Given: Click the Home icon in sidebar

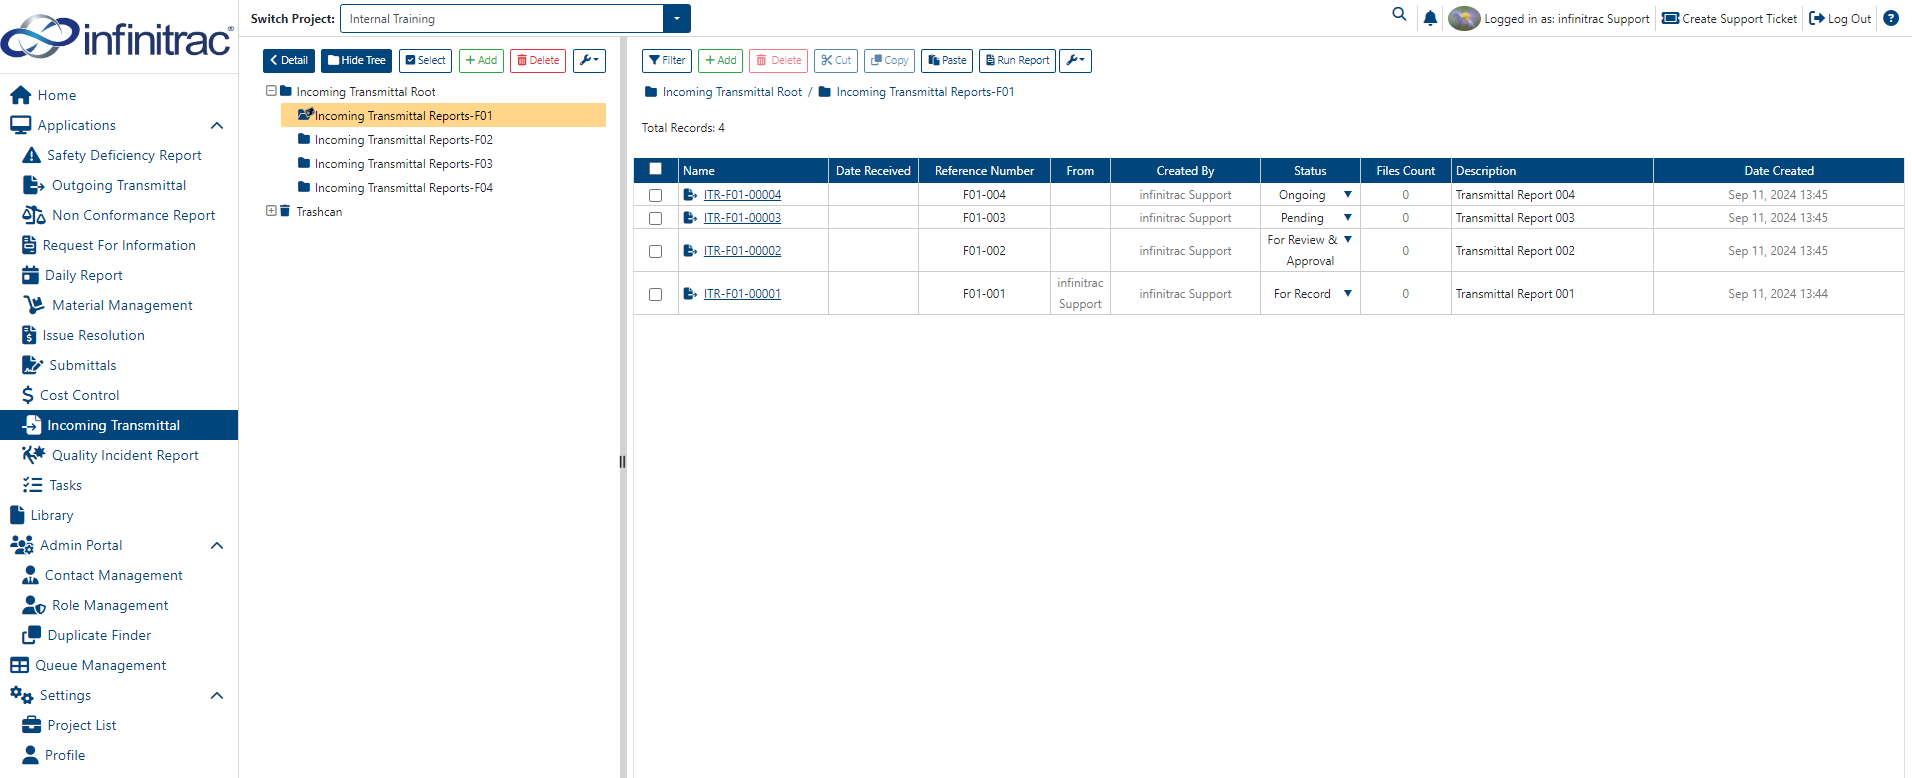Looking at the screenshot, I should (20, 95).
